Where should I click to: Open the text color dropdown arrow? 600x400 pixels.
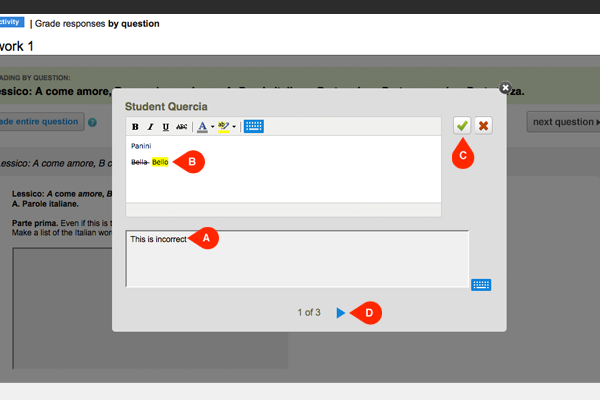[212, 127]
